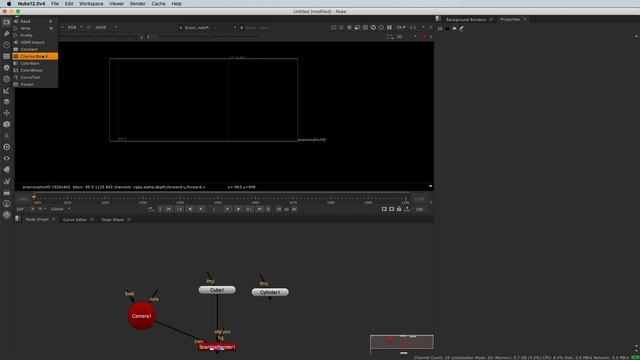Open the Other nodes toolbar icon

7,192
